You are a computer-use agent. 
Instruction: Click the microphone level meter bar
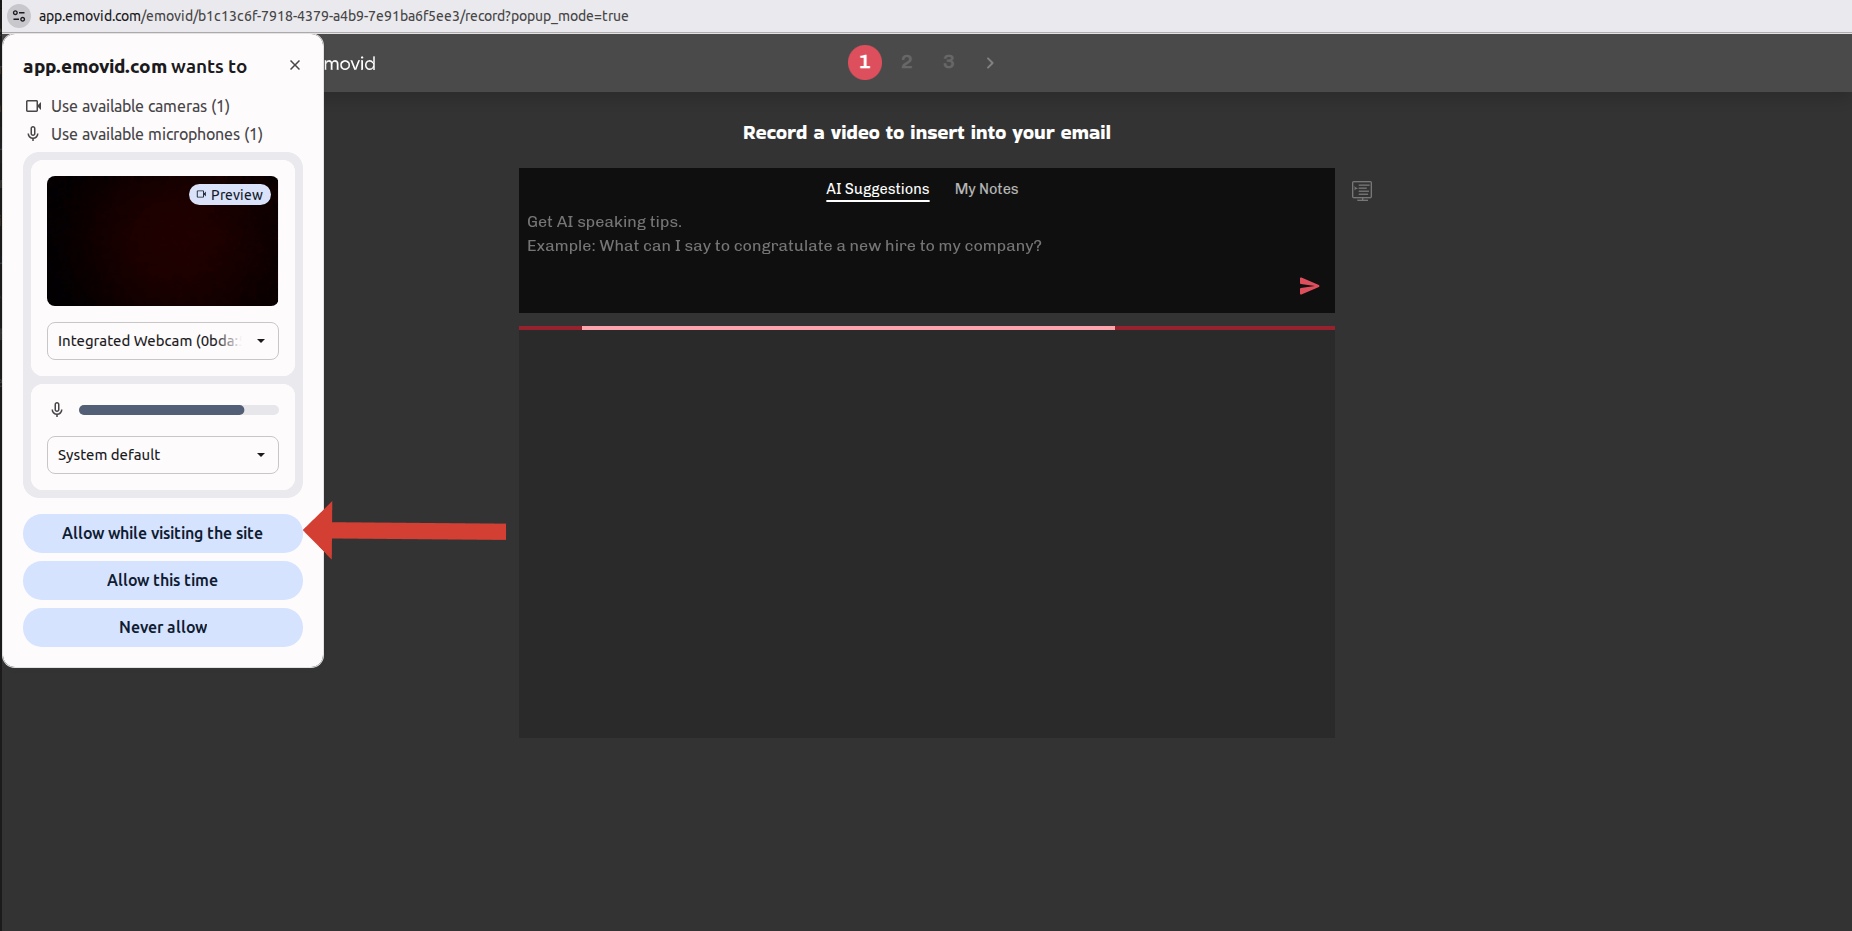(x=178, y=410)
